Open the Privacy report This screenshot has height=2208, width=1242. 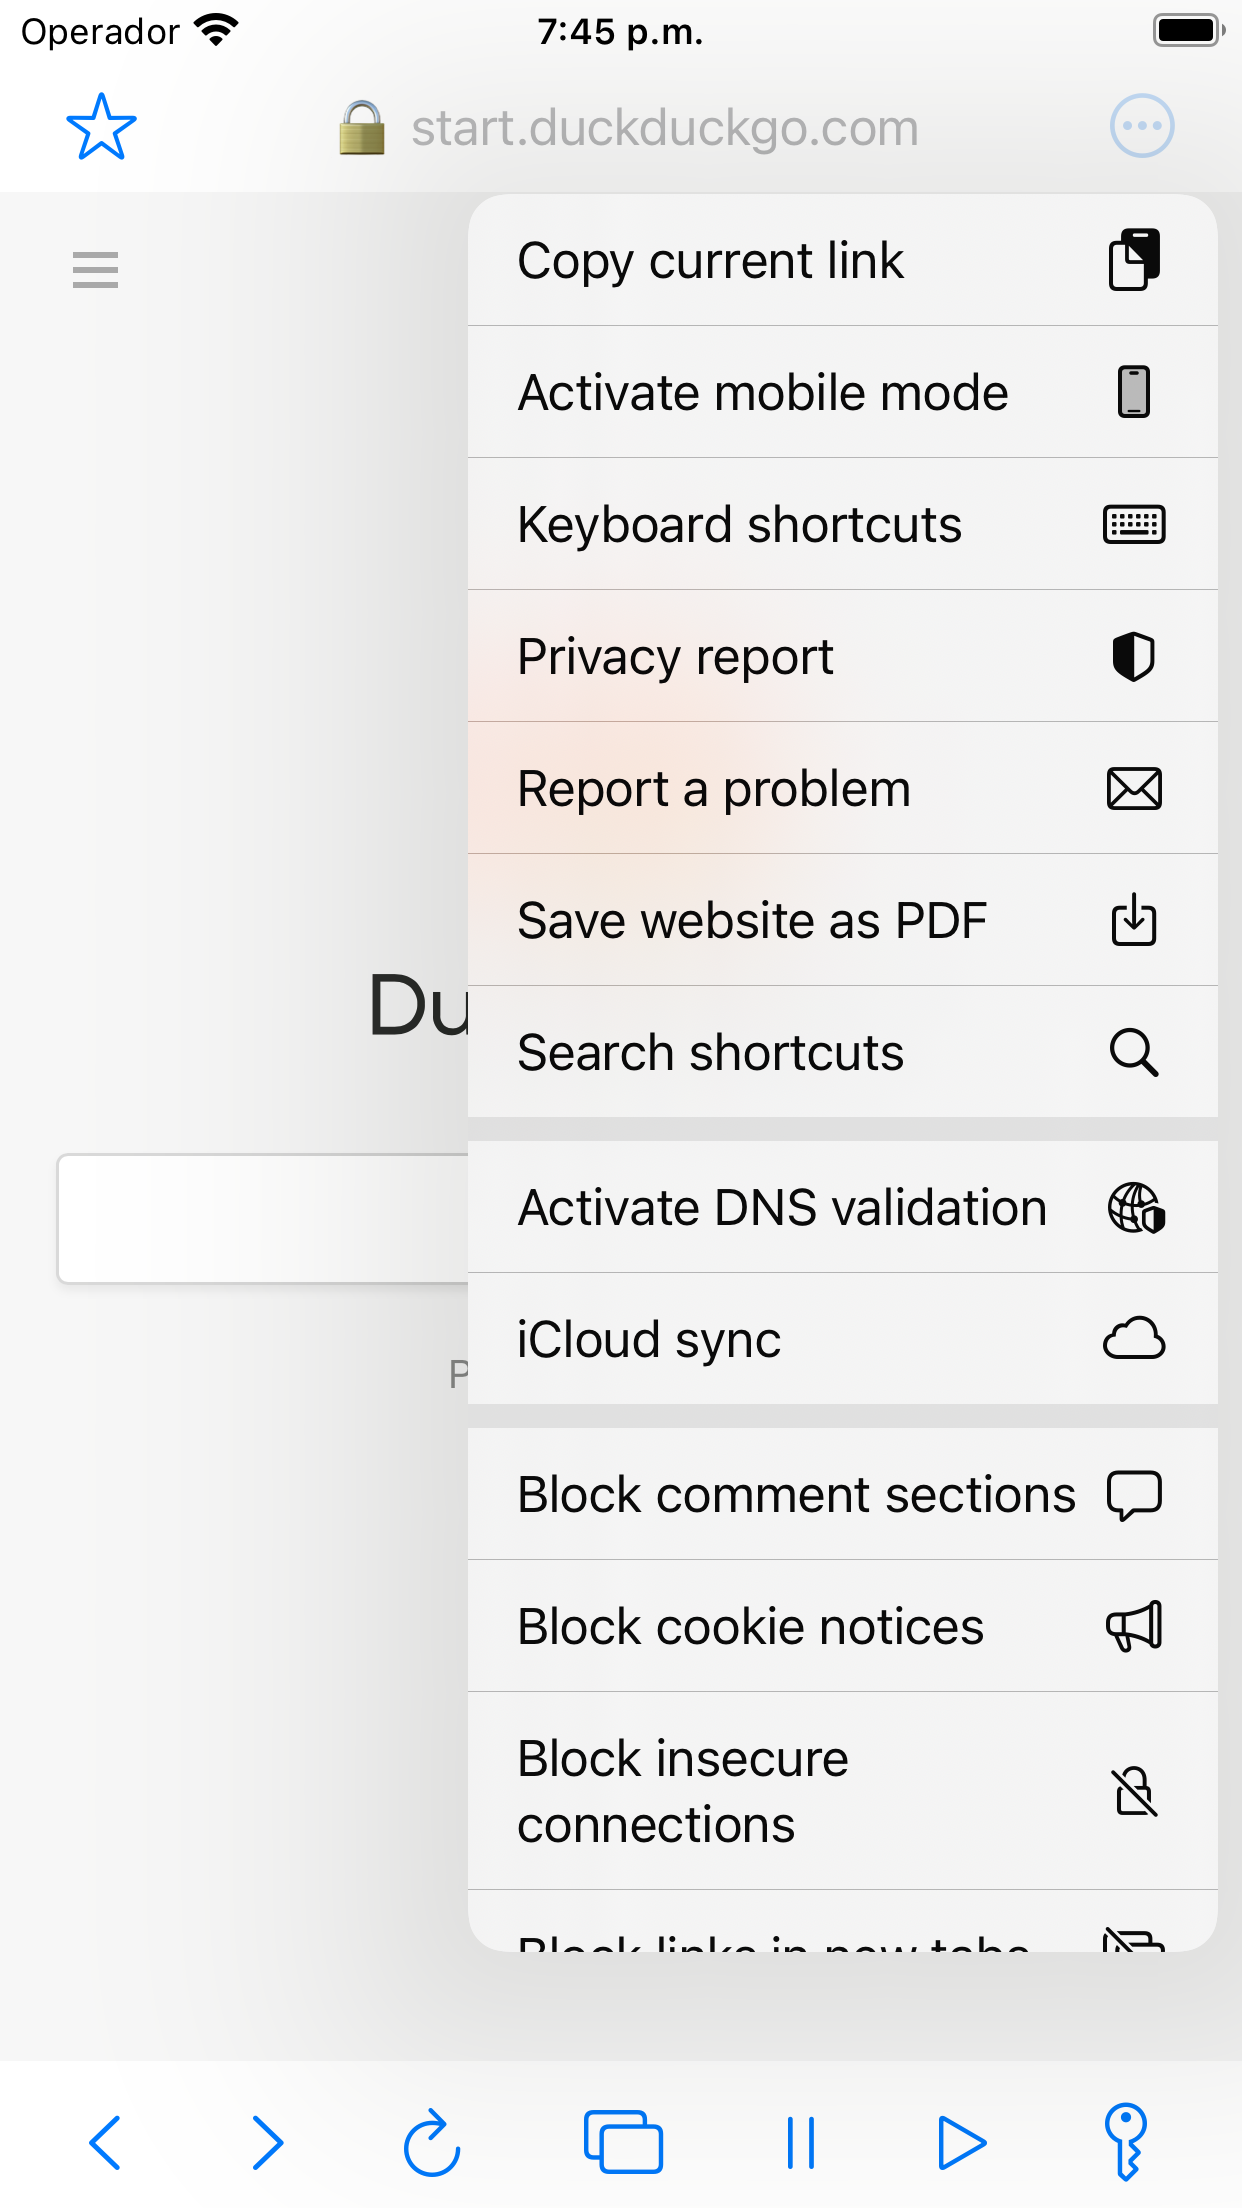click(842, 656)
